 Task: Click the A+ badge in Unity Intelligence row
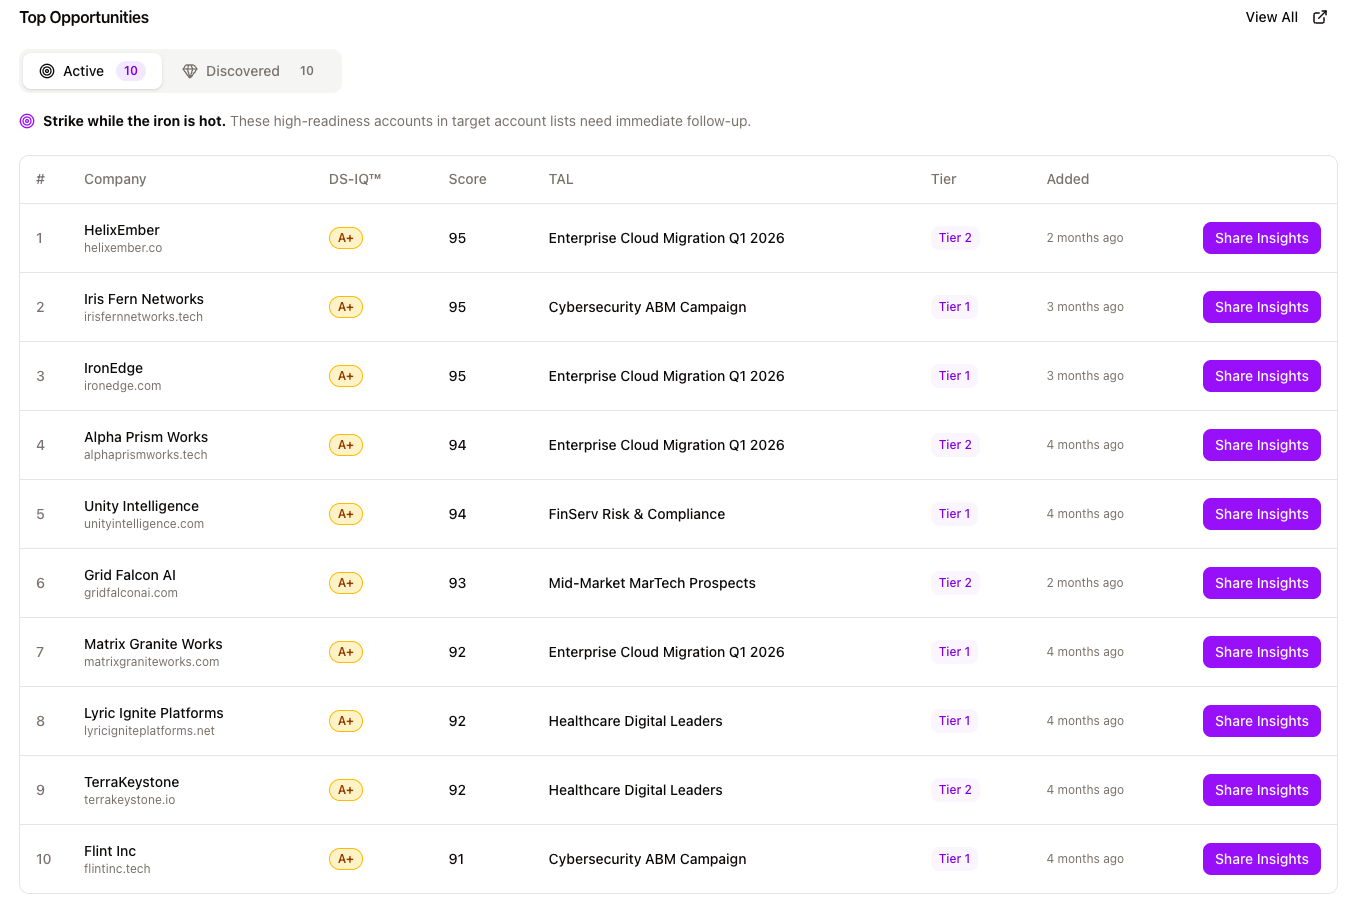click(x=346, y=514)
